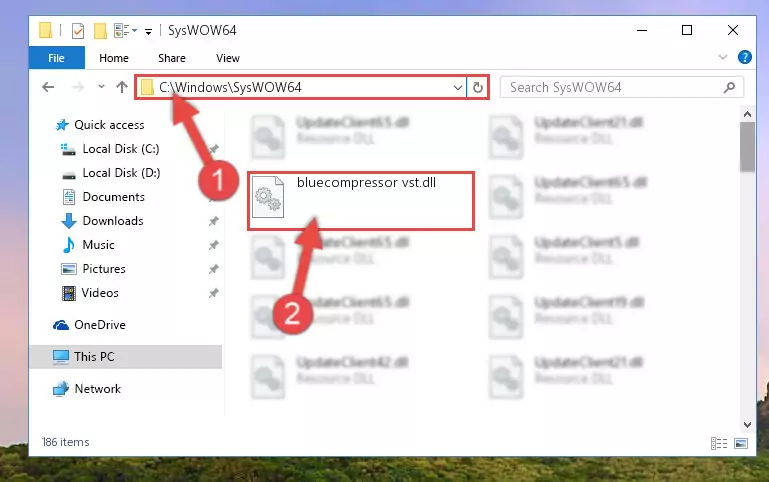Image resolution: width=769 pixels, height=482 pixels.
Task: Unpin Downloads using its pin icon
Action: (x=213, y=221)
